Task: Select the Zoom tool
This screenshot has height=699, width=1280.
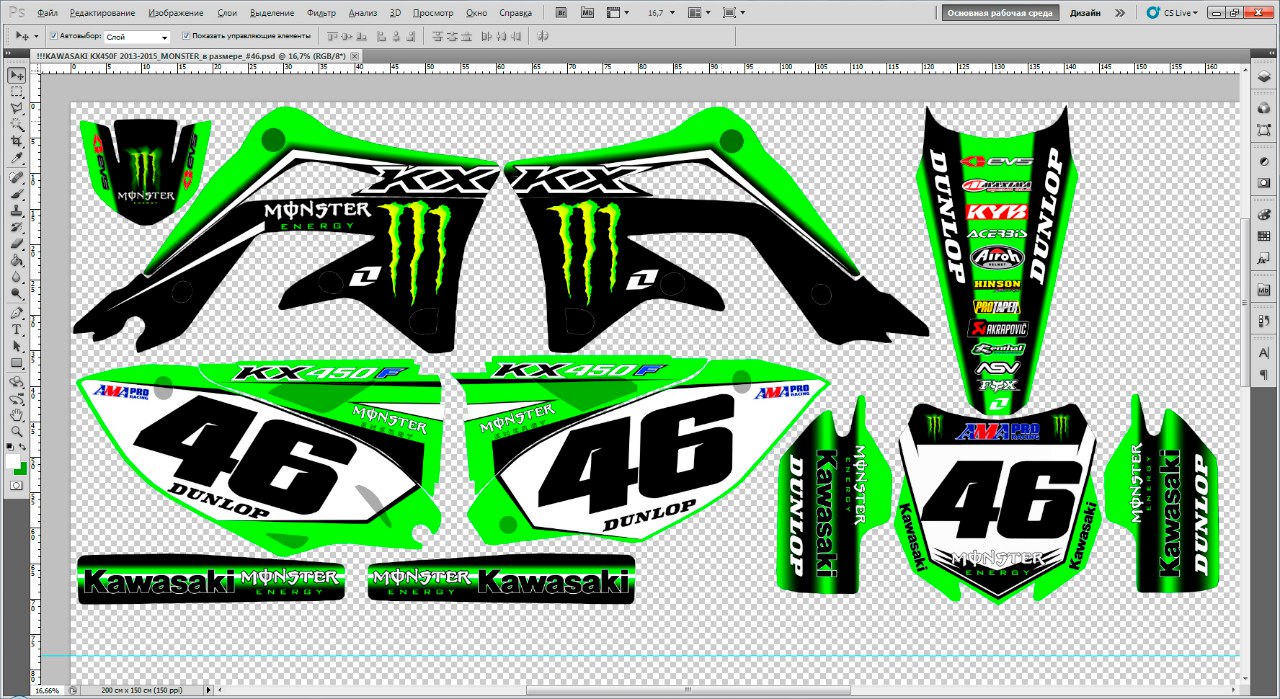Action: (x=17, y=431)
